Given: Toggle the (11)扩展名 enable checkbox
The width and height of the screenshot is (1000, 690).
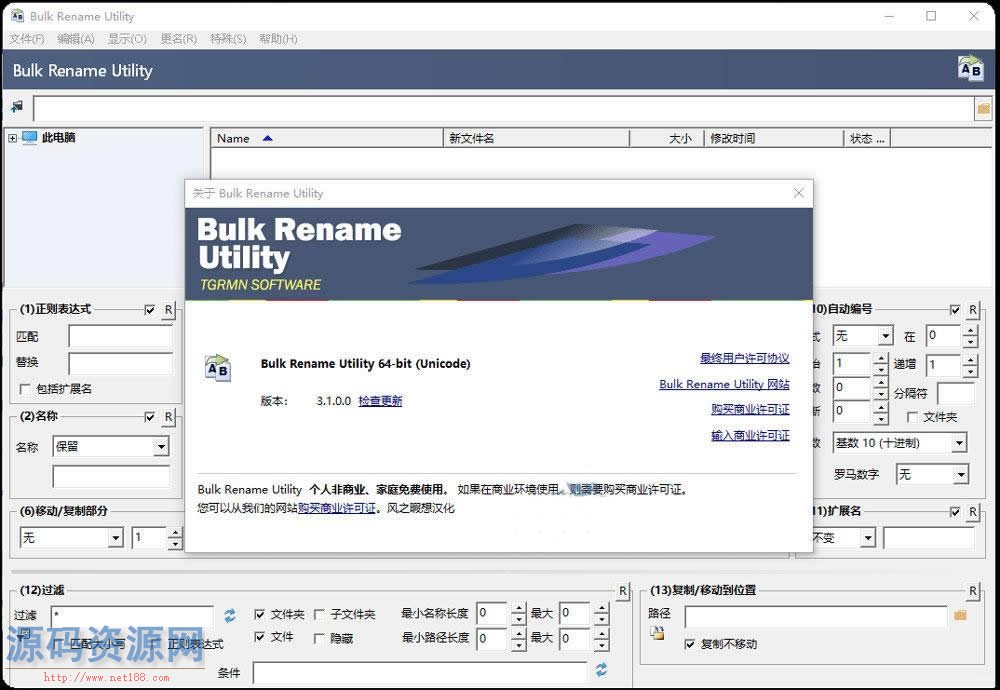Looking at the screenshot, I should (955, 512).
